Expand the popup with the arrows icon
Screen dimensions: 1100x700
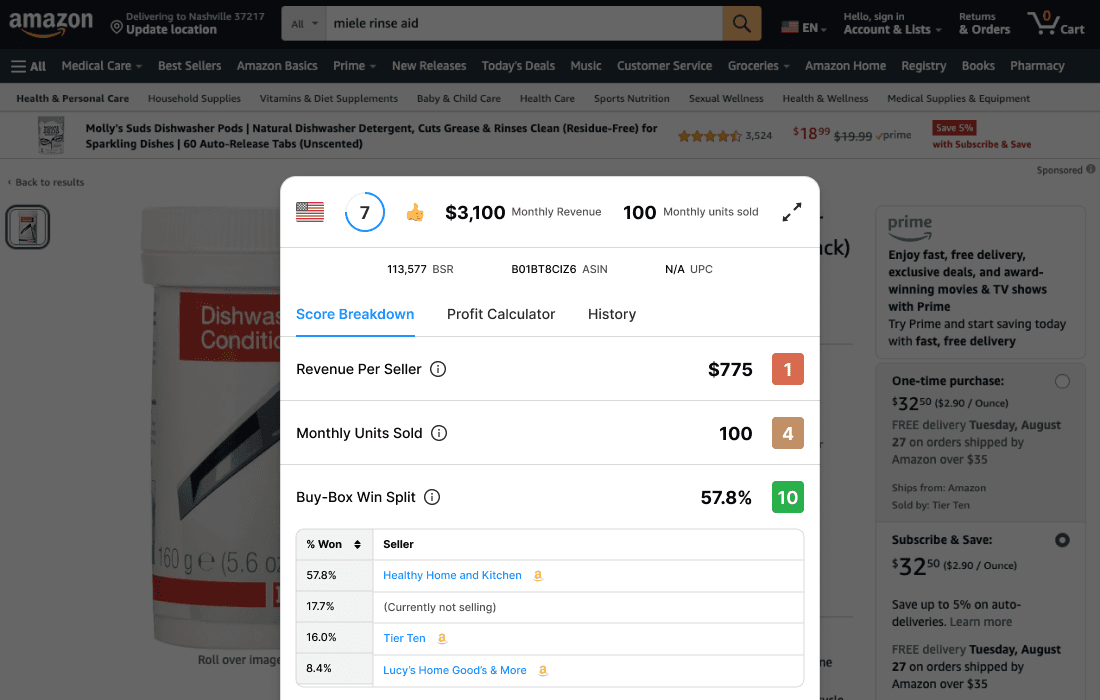[792, 212]
